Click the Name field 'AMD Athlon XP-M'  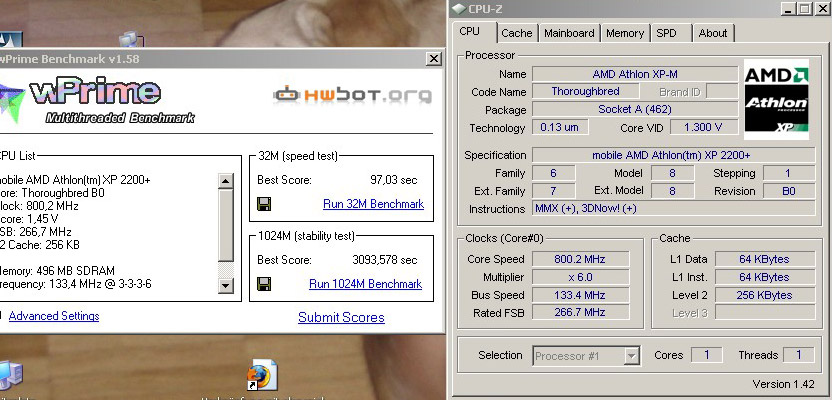(x=635, y=74)
